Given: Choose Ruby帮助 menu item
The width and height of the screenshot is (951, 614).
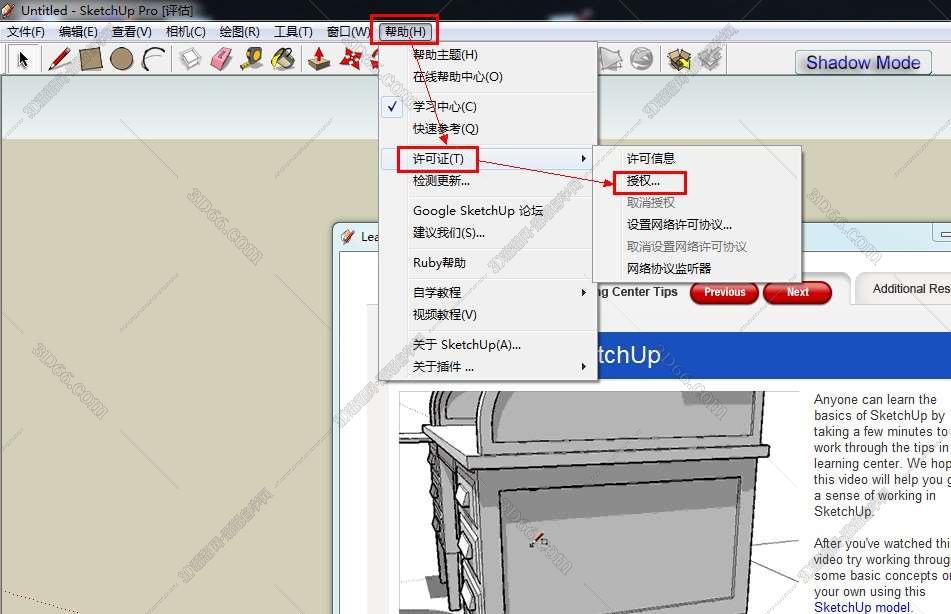Looking at the screenshot, I should tap(489, 263).
